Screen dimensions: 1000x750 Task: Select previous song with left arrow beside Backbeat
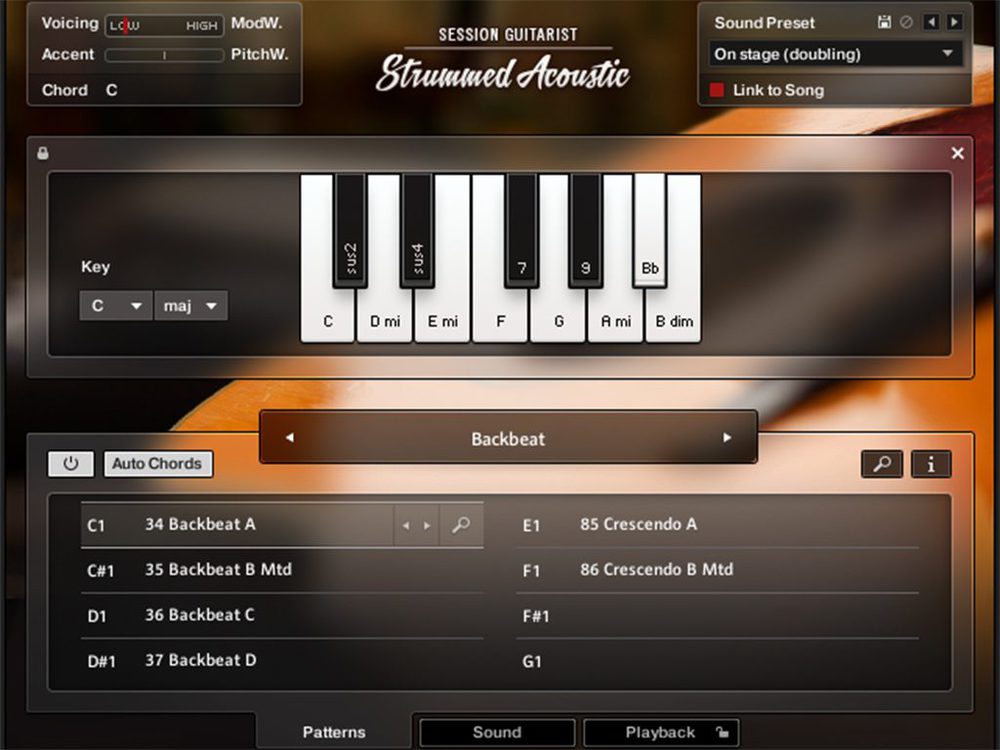(x=290, y=438)
